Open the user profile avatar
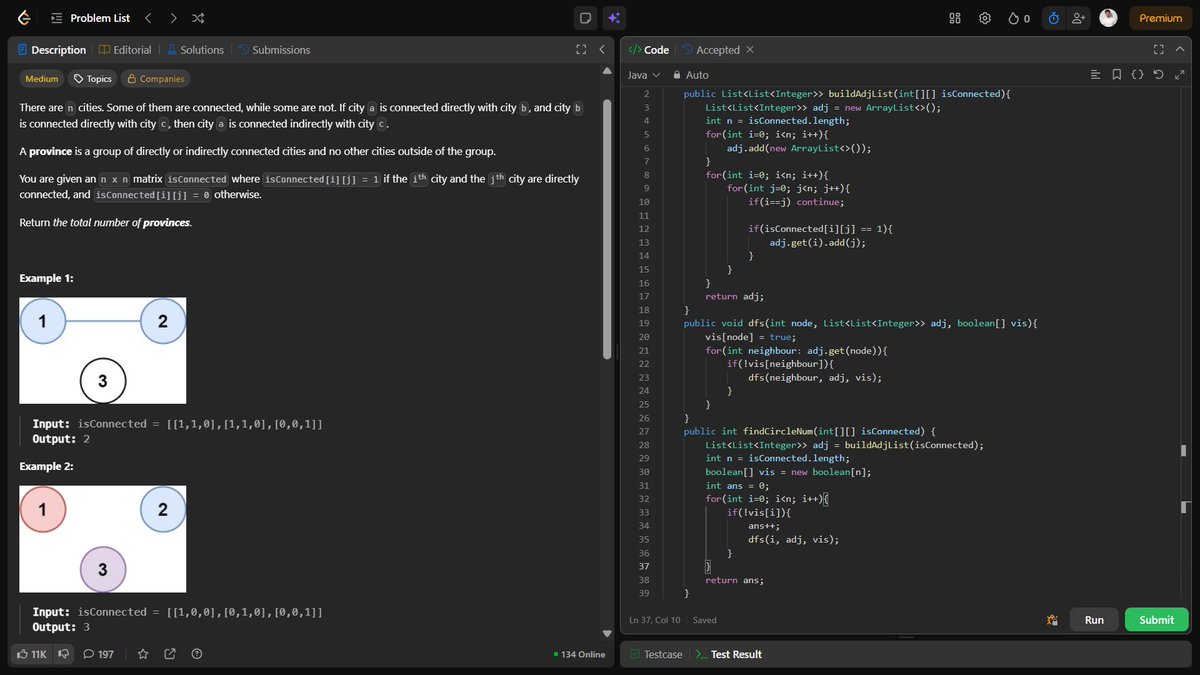 [x=1108, y=18]
